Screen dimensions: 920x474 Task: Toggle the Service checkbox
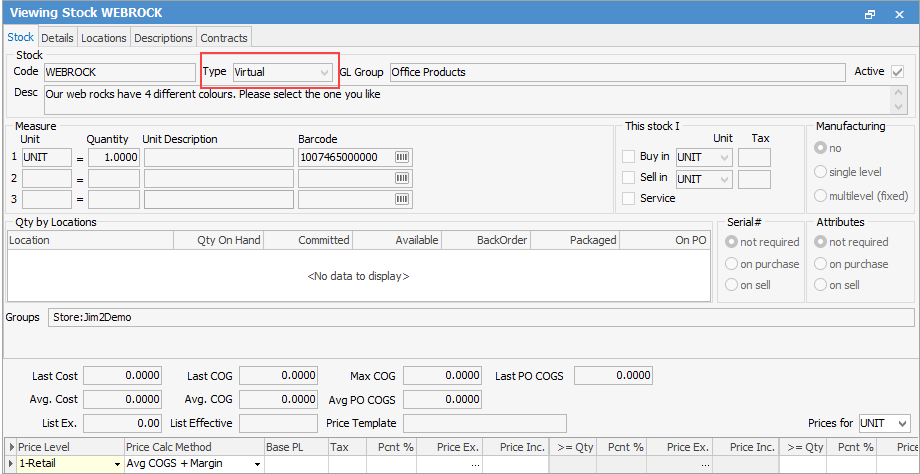coord(628,199)
